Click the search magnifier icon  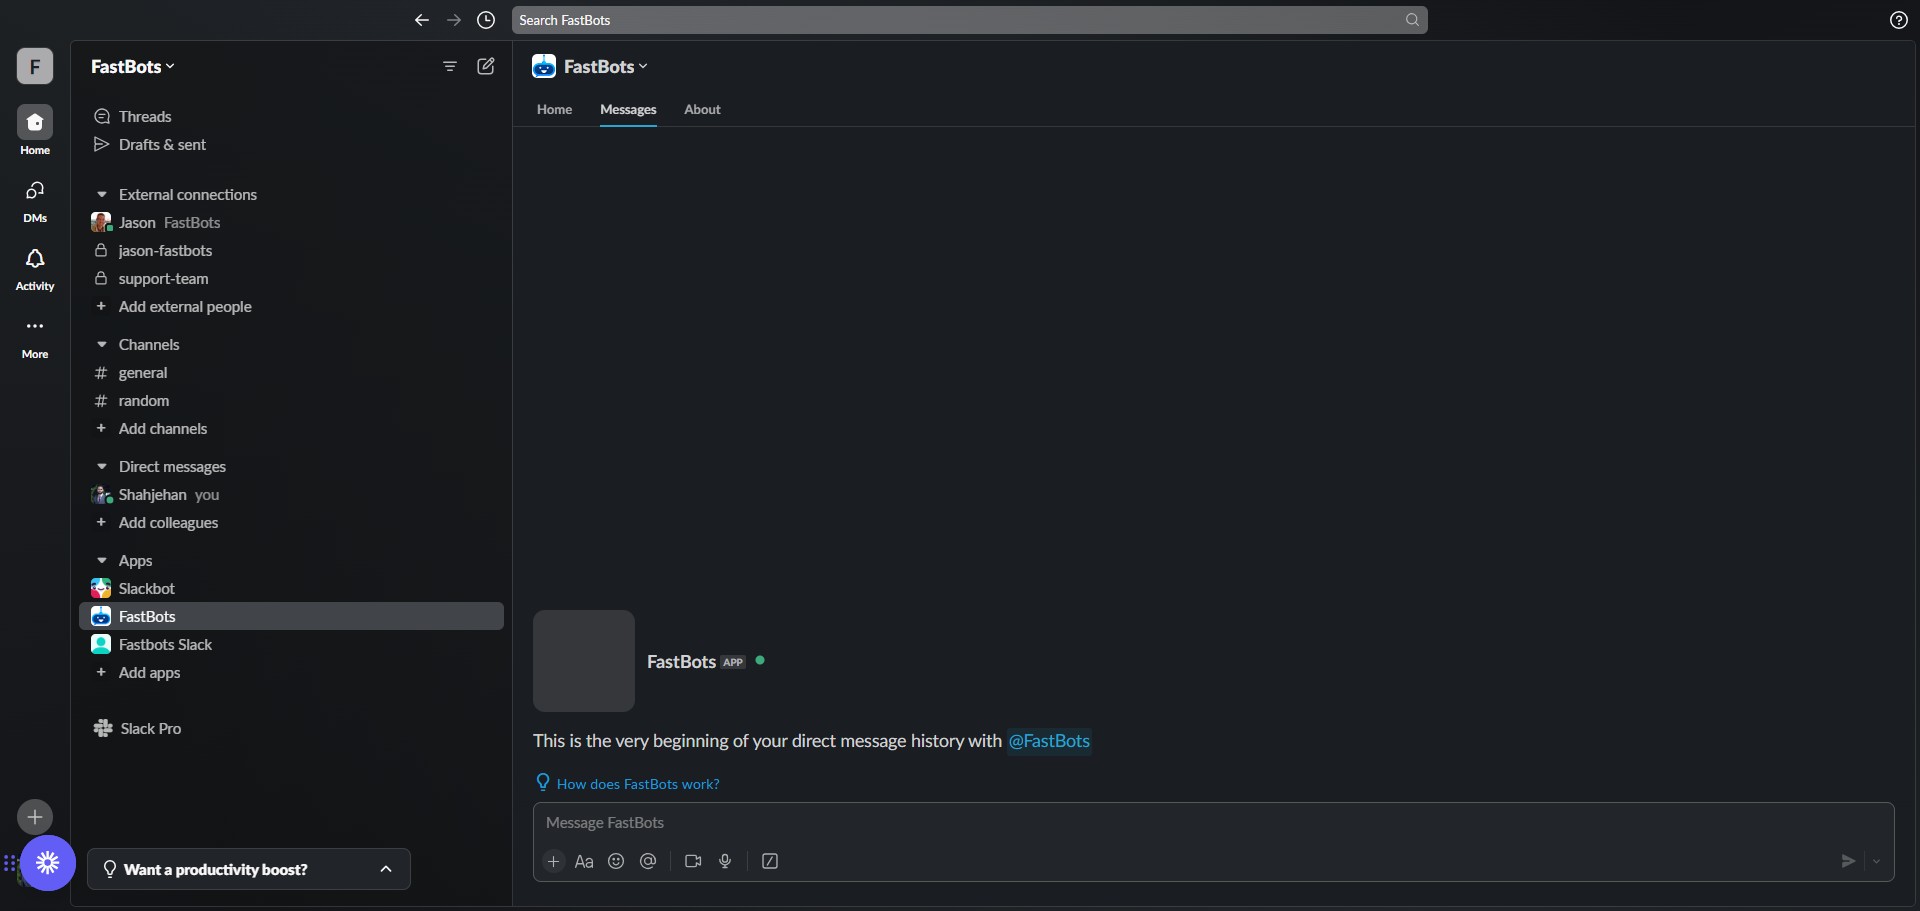click(1412, 20)
